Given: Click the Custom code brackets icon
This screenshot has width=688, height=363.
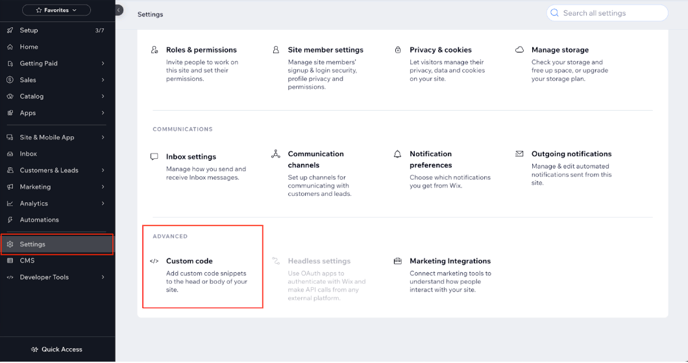Looking at the screenshot, I should (x=154, y=261).
